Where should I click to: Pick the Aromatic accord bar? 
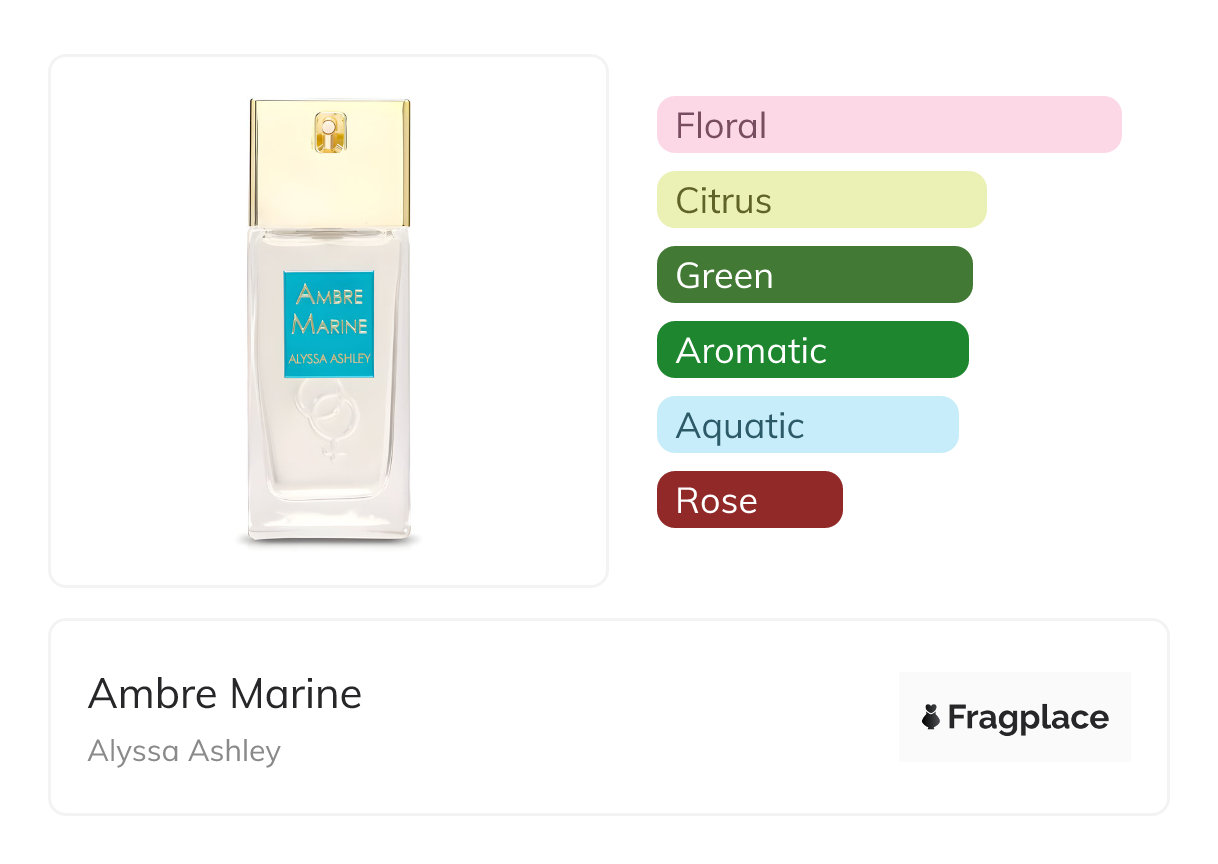pyautogui.click(x=812, y=350)
